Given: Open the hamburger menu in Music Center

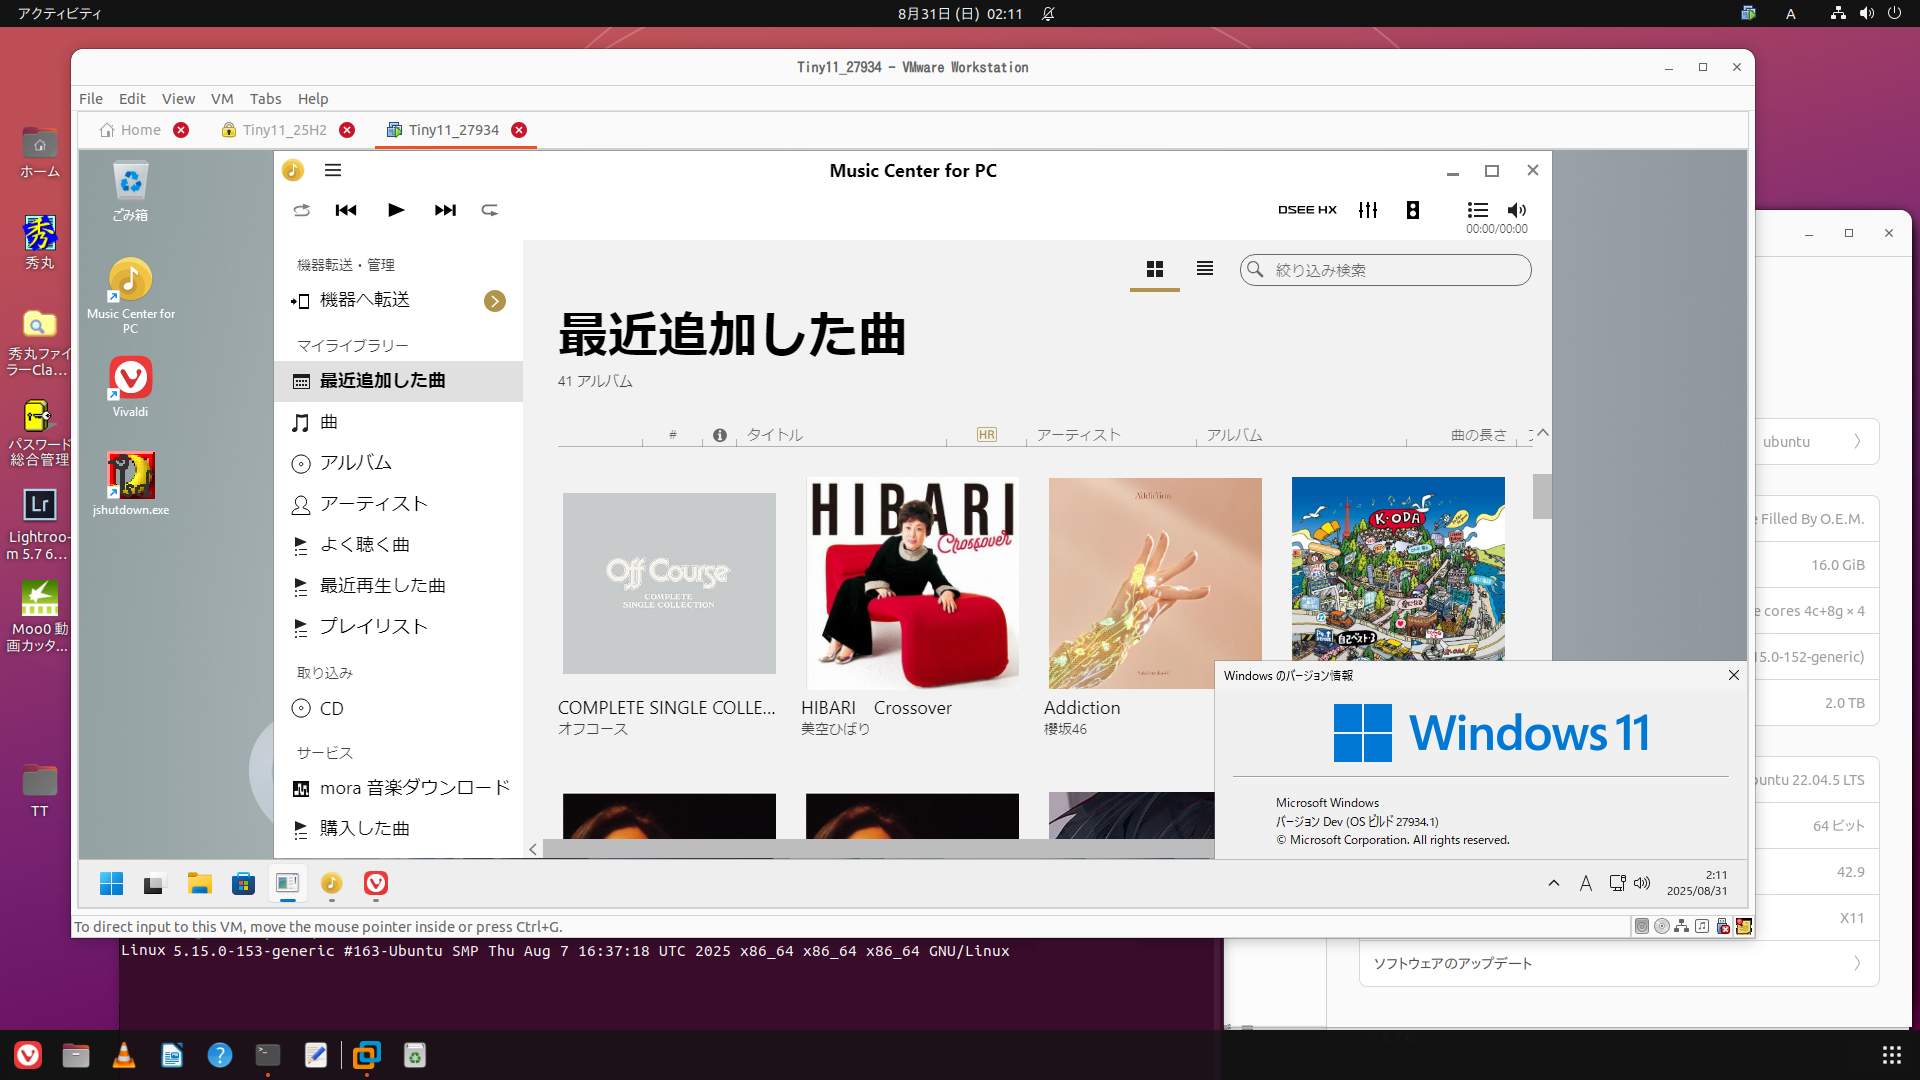Looking at the screenshot, I should (333, 171).
